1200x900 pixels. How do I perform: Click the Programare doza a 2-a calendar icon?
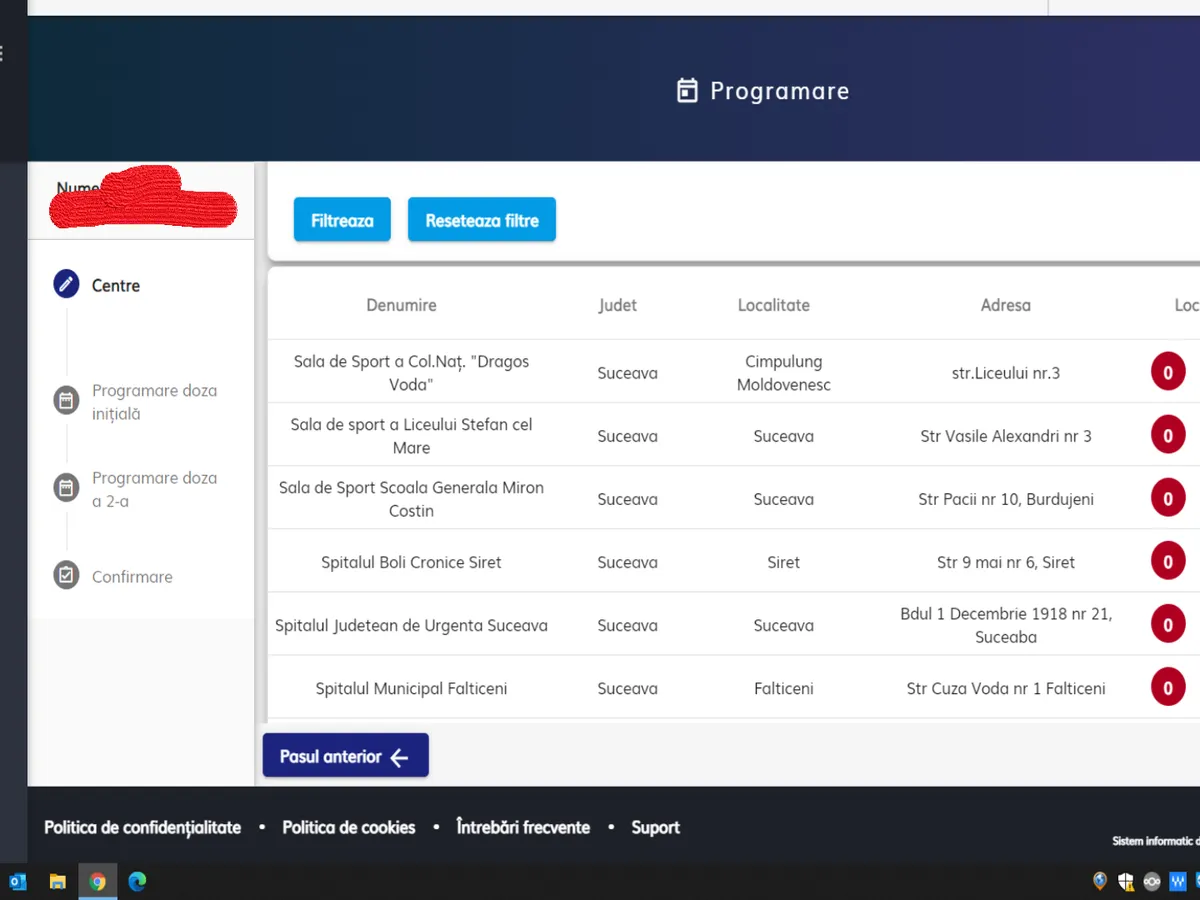point(66,488)
